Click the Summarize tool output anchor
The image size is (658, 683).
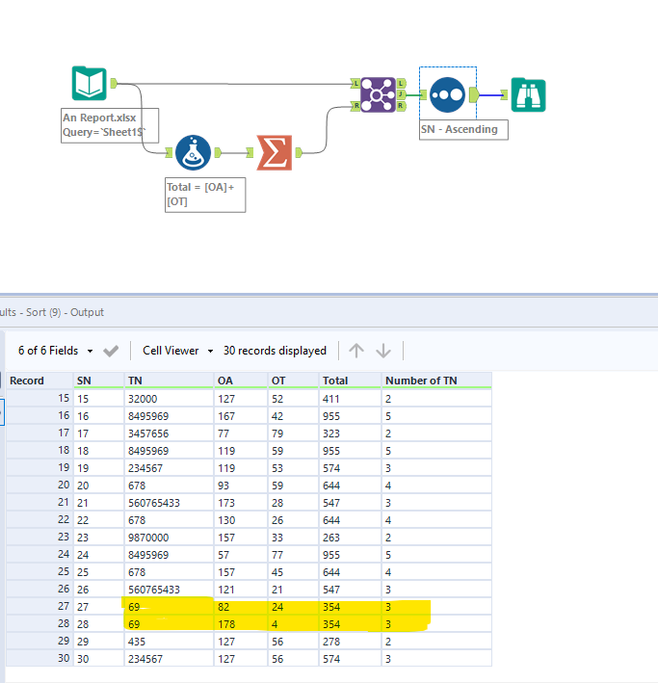pyautogui.click(x=299, y=152)
